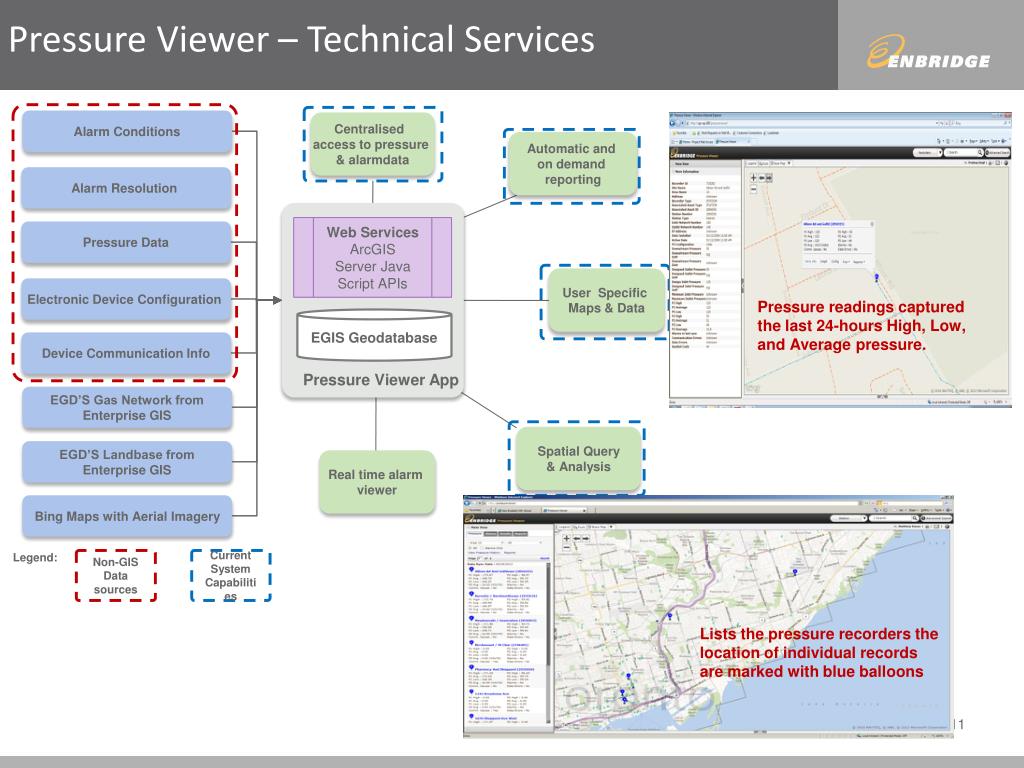Select Bing Maps with Aerial Imagery box
1024x768 pixels.
pos(127,516)
